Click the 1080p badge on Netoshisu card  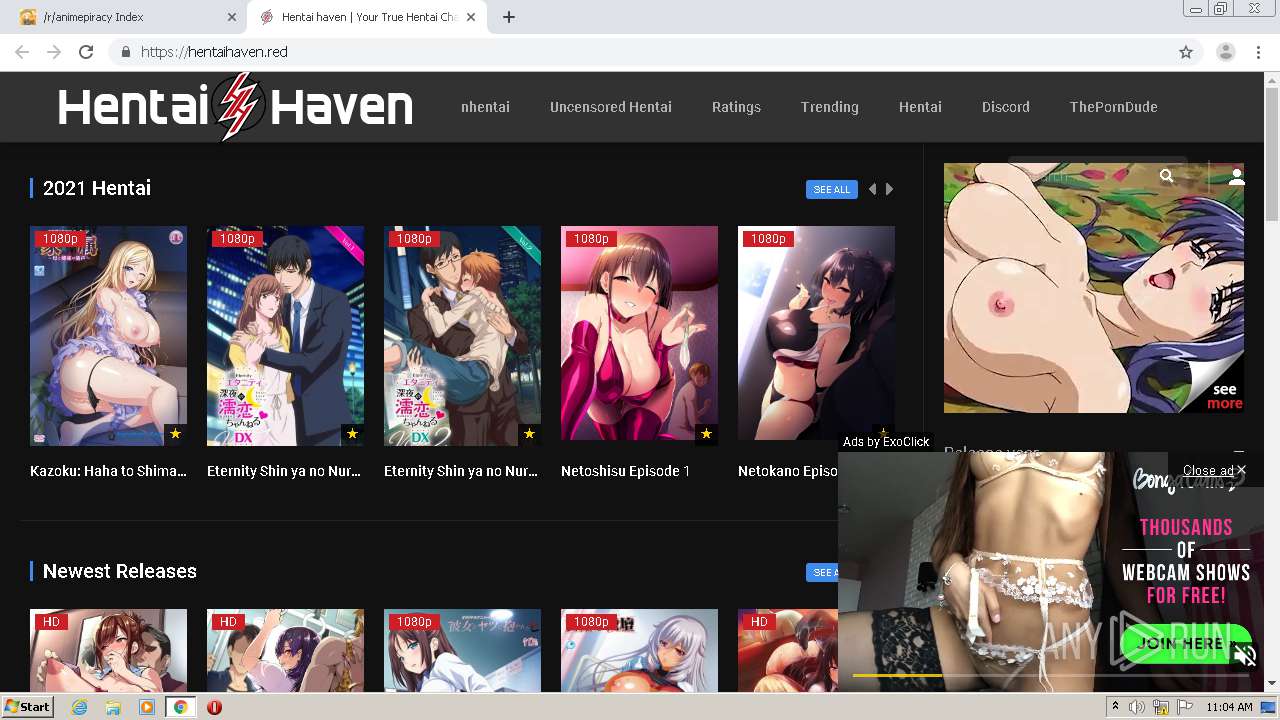point(591,239)
